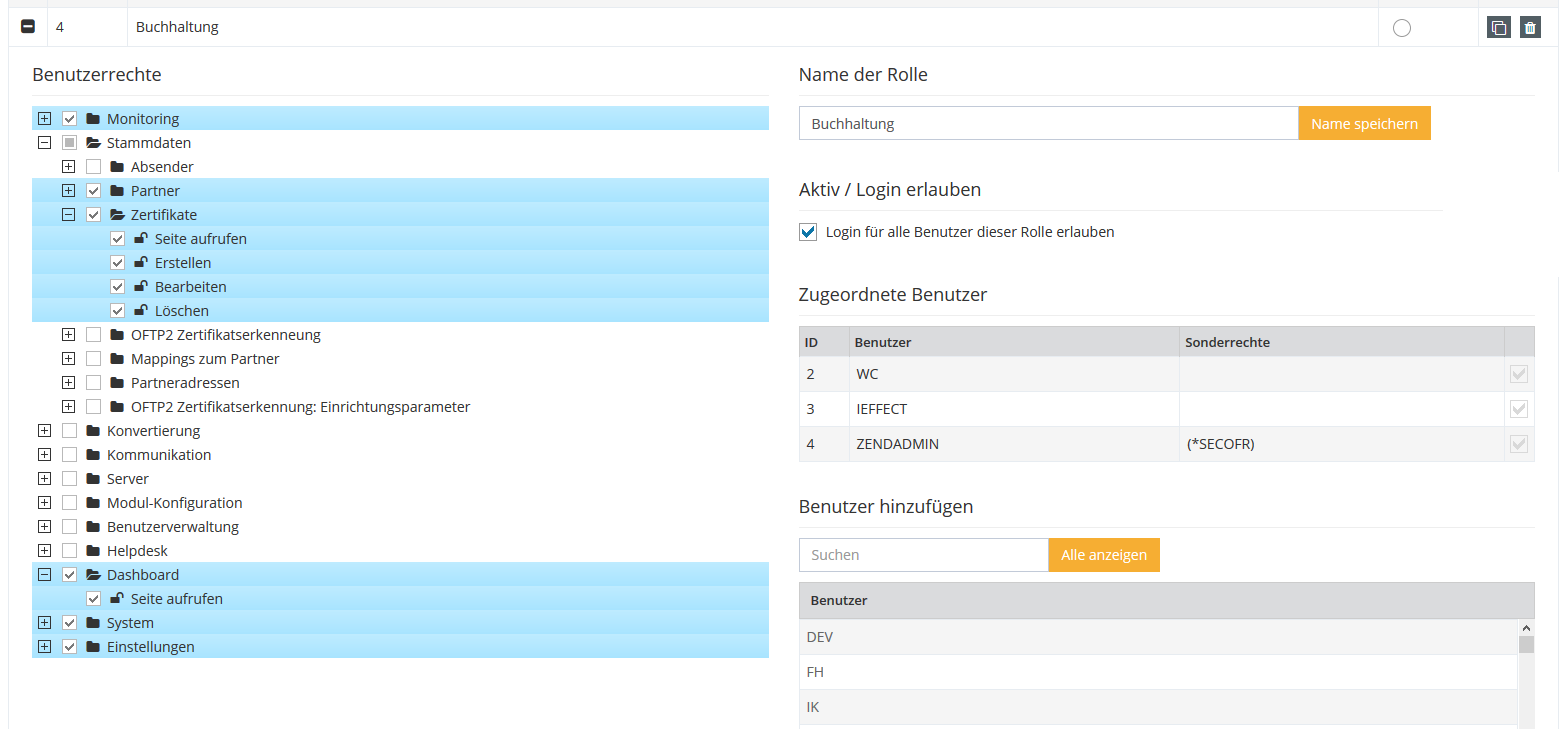
Task: Click the trash icon to delete Buchhaltung
Action: point(1530,28)
